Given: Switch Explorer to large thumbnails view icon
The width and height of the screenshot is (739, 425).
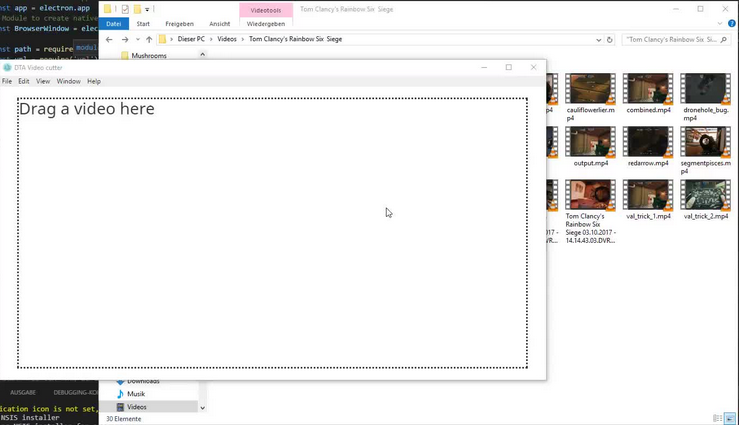Looking at the screenshot, I should click(x=730, y=418).
